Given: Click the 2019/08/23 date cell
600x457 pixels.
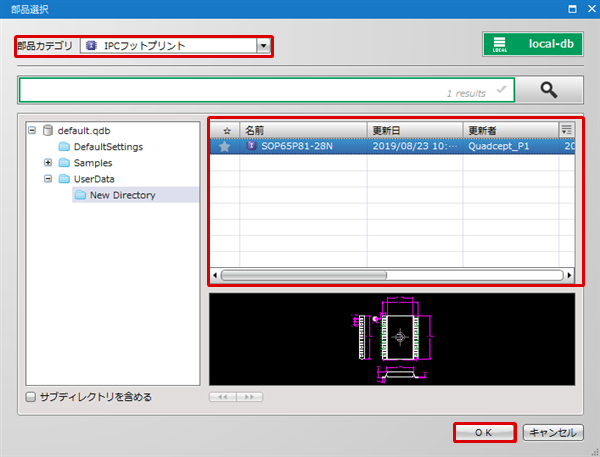Looking at the screenshot, I should (x=415, y=146).
